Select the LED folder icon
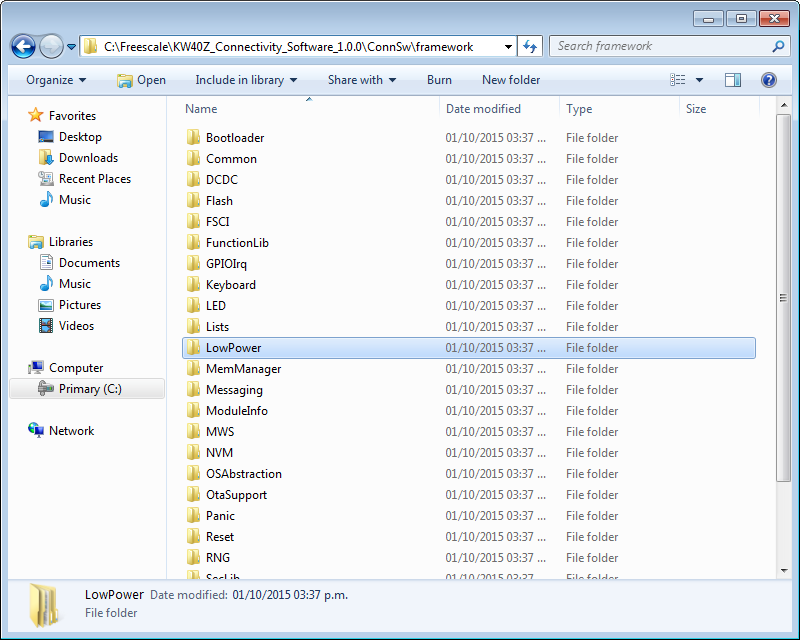 [193, 305]
